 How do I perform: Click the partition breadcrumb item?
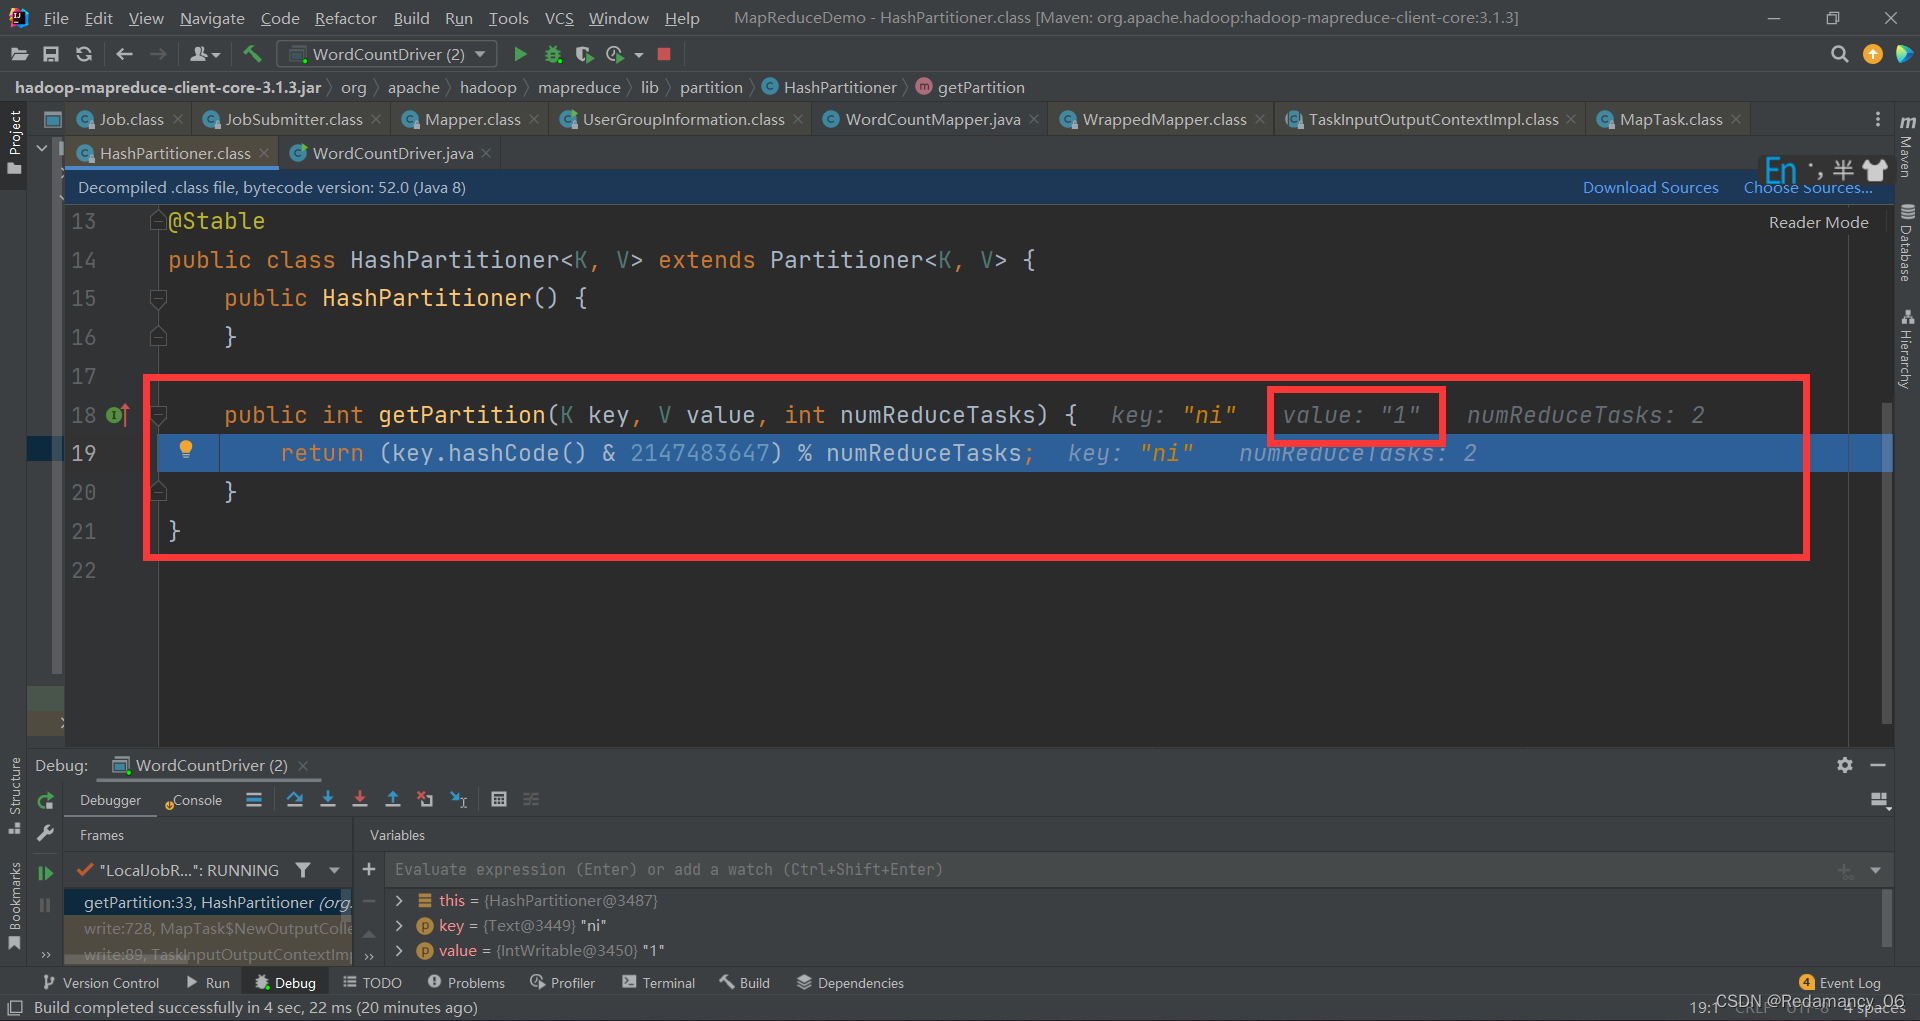coord(711,87)
